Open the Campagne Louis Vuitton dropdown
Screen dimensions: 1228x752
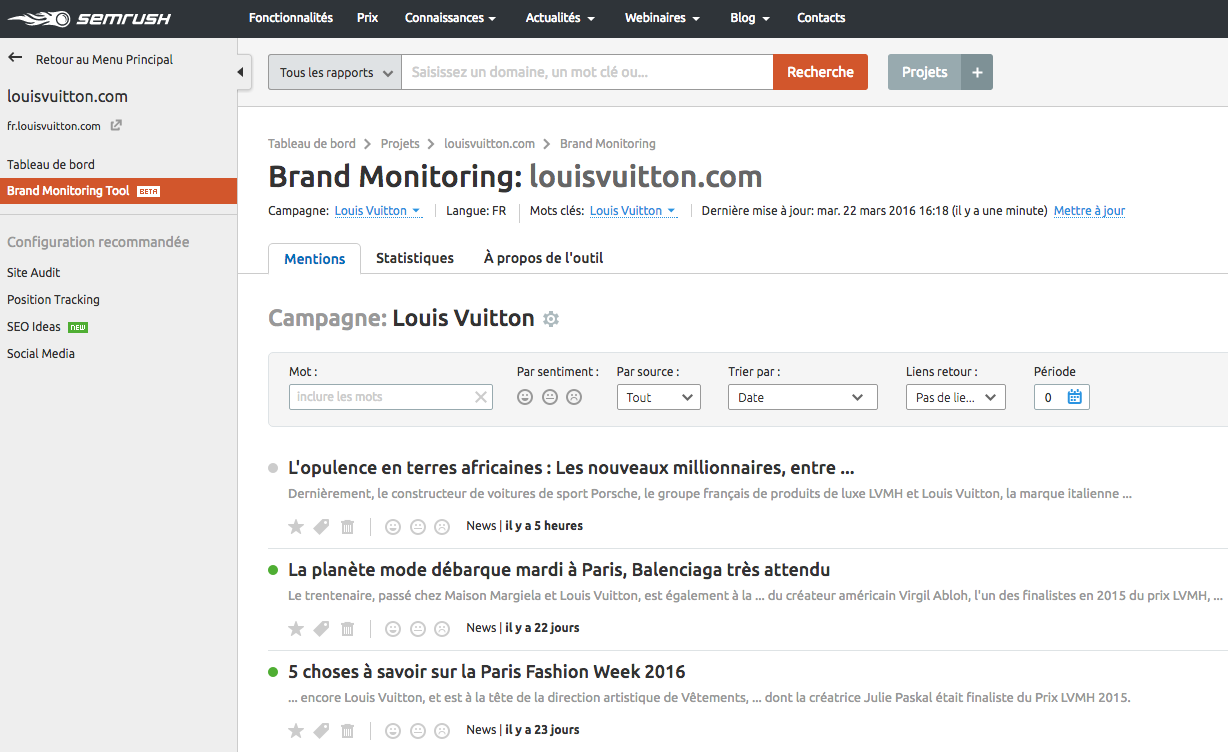[x=378, y=211]
